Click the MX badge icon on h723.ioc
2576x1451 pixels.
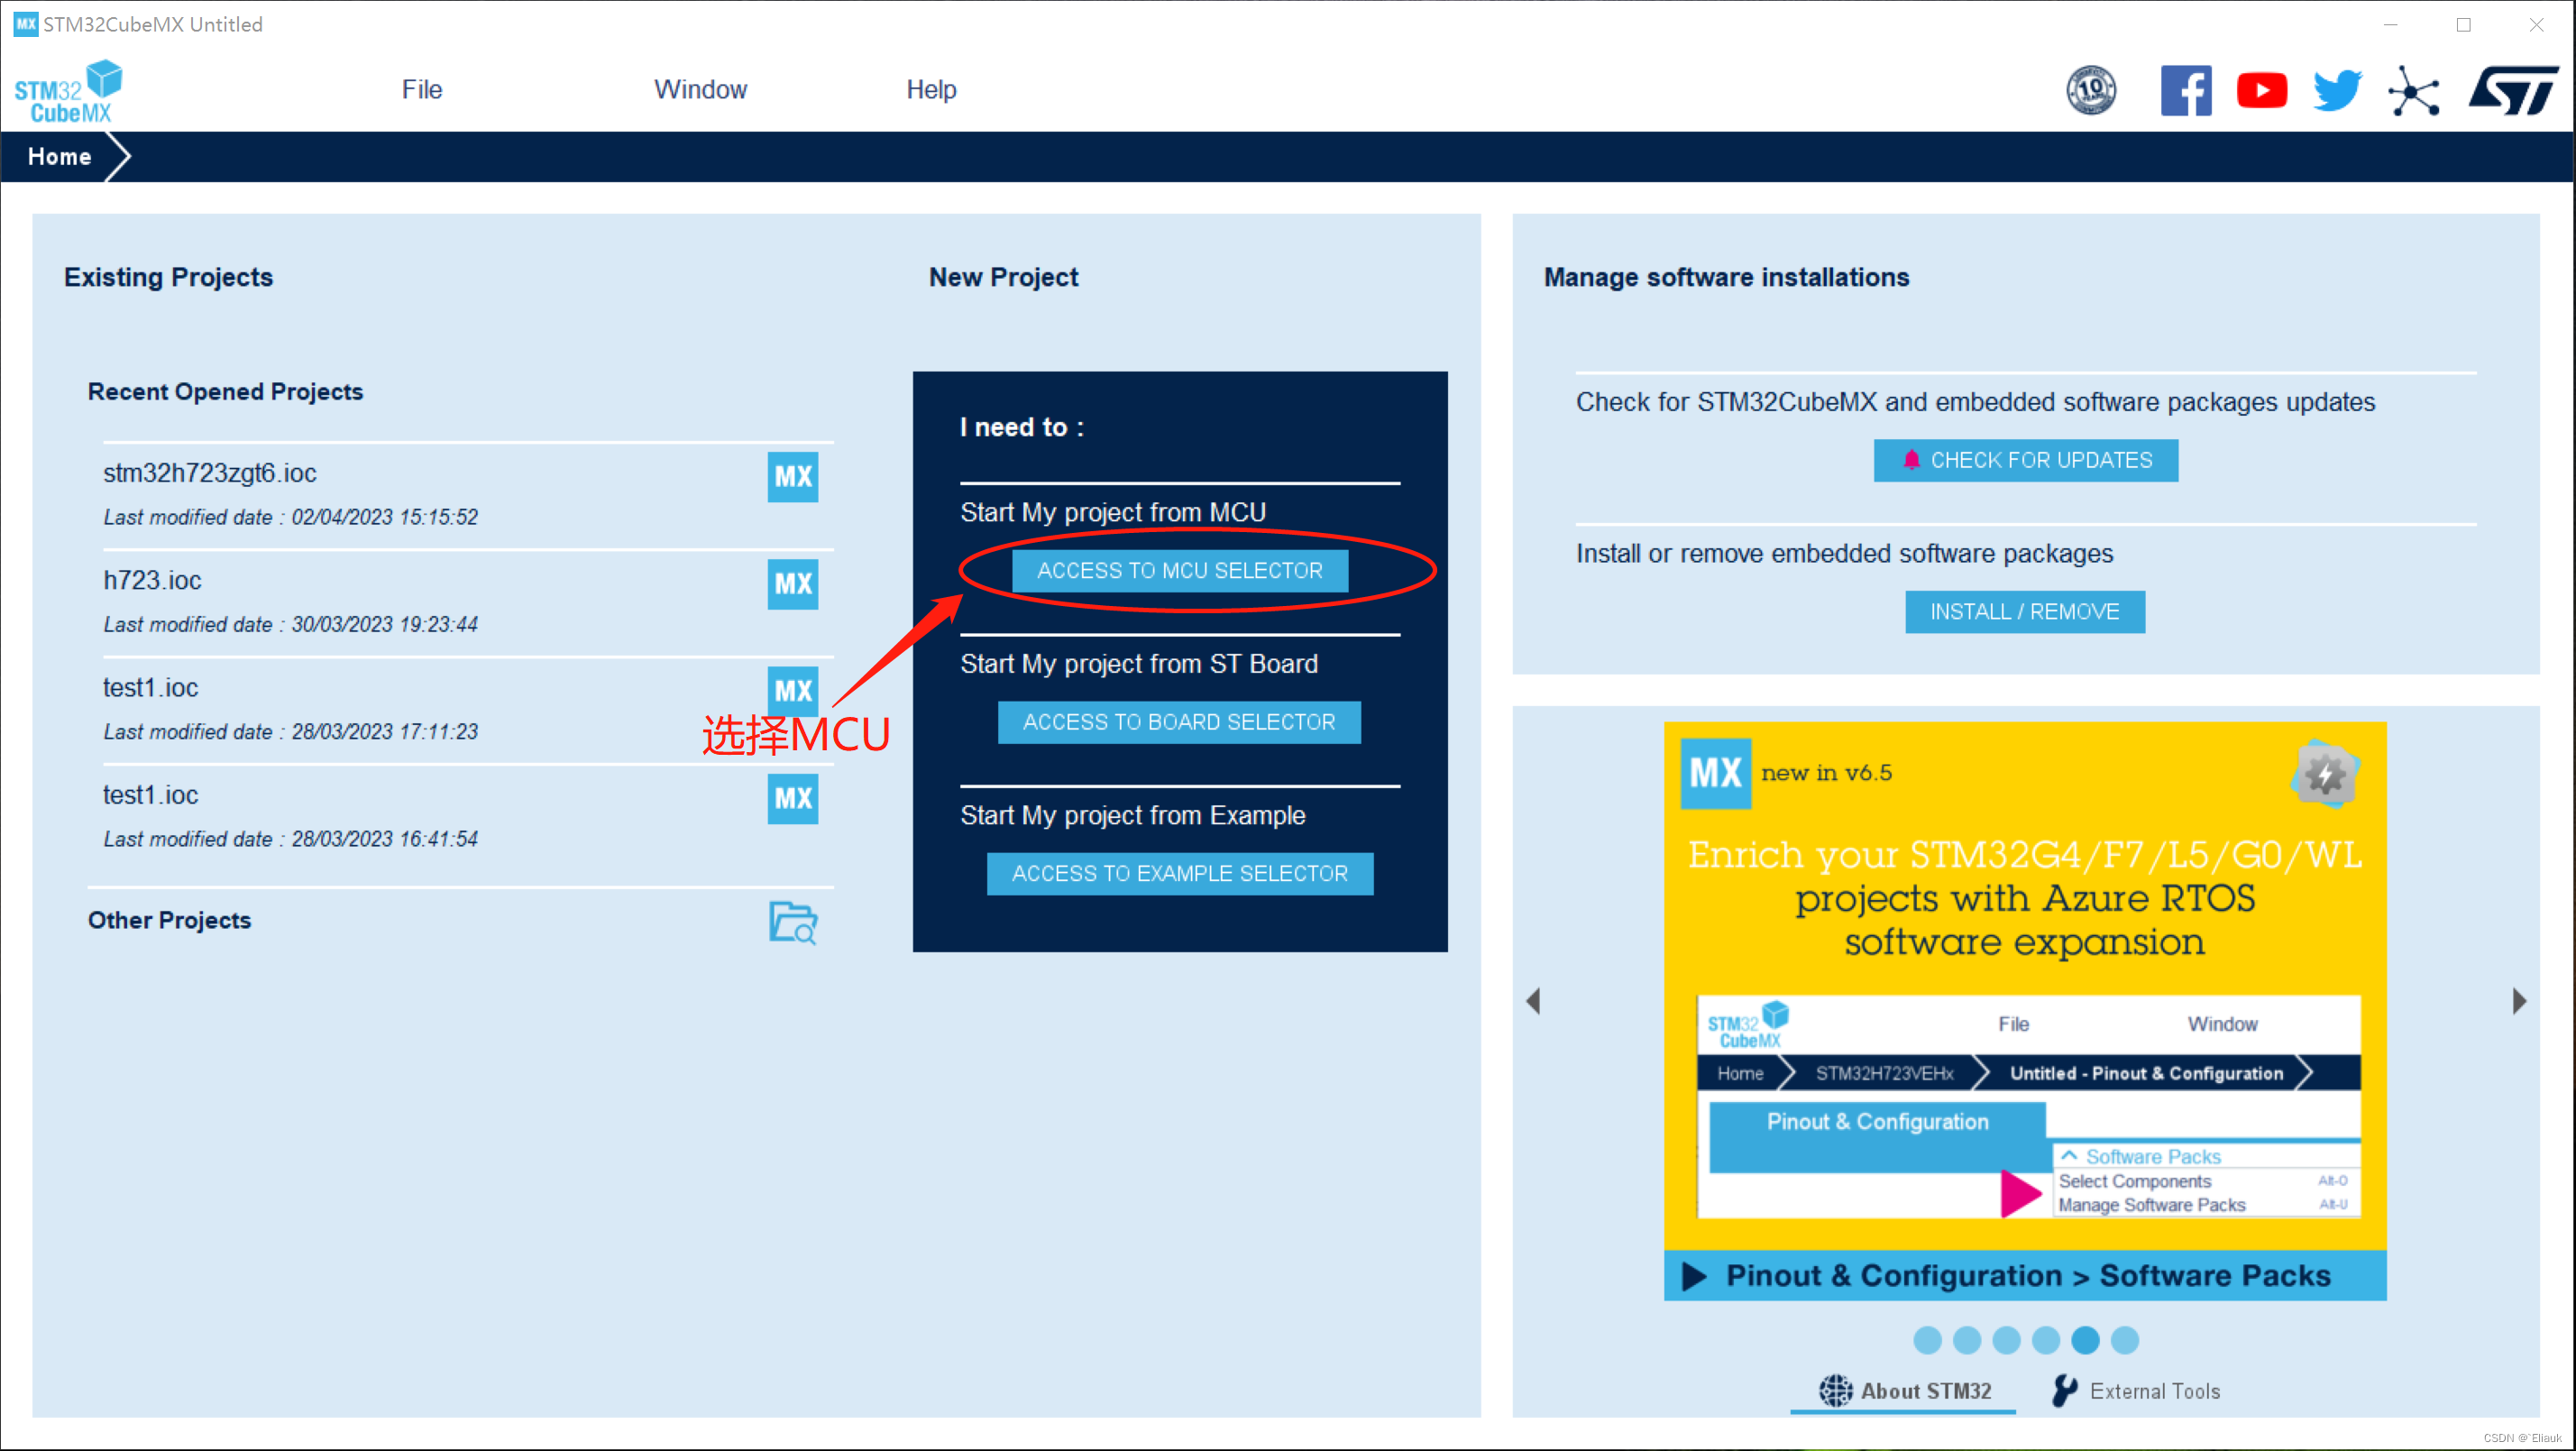(793, 584)
